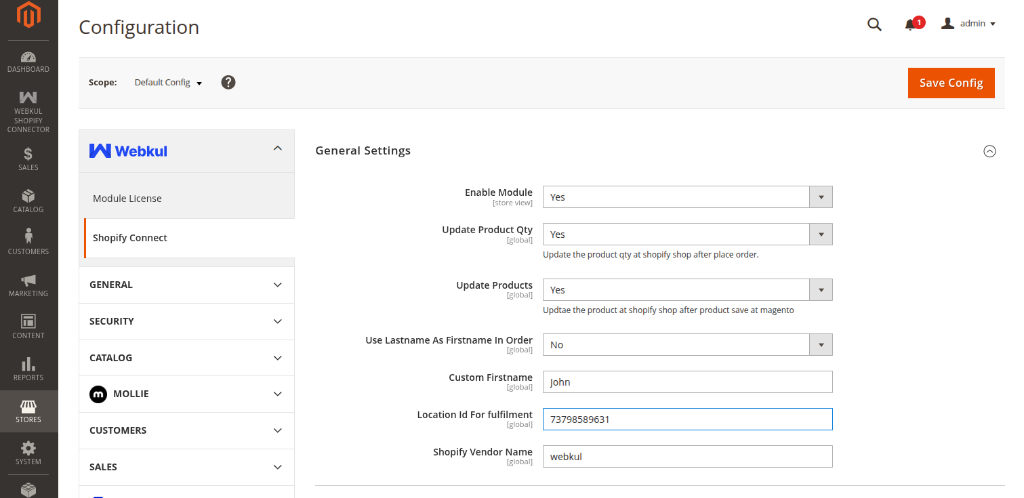
Task: Click the General Settings heading
Action: pos(363,151)
